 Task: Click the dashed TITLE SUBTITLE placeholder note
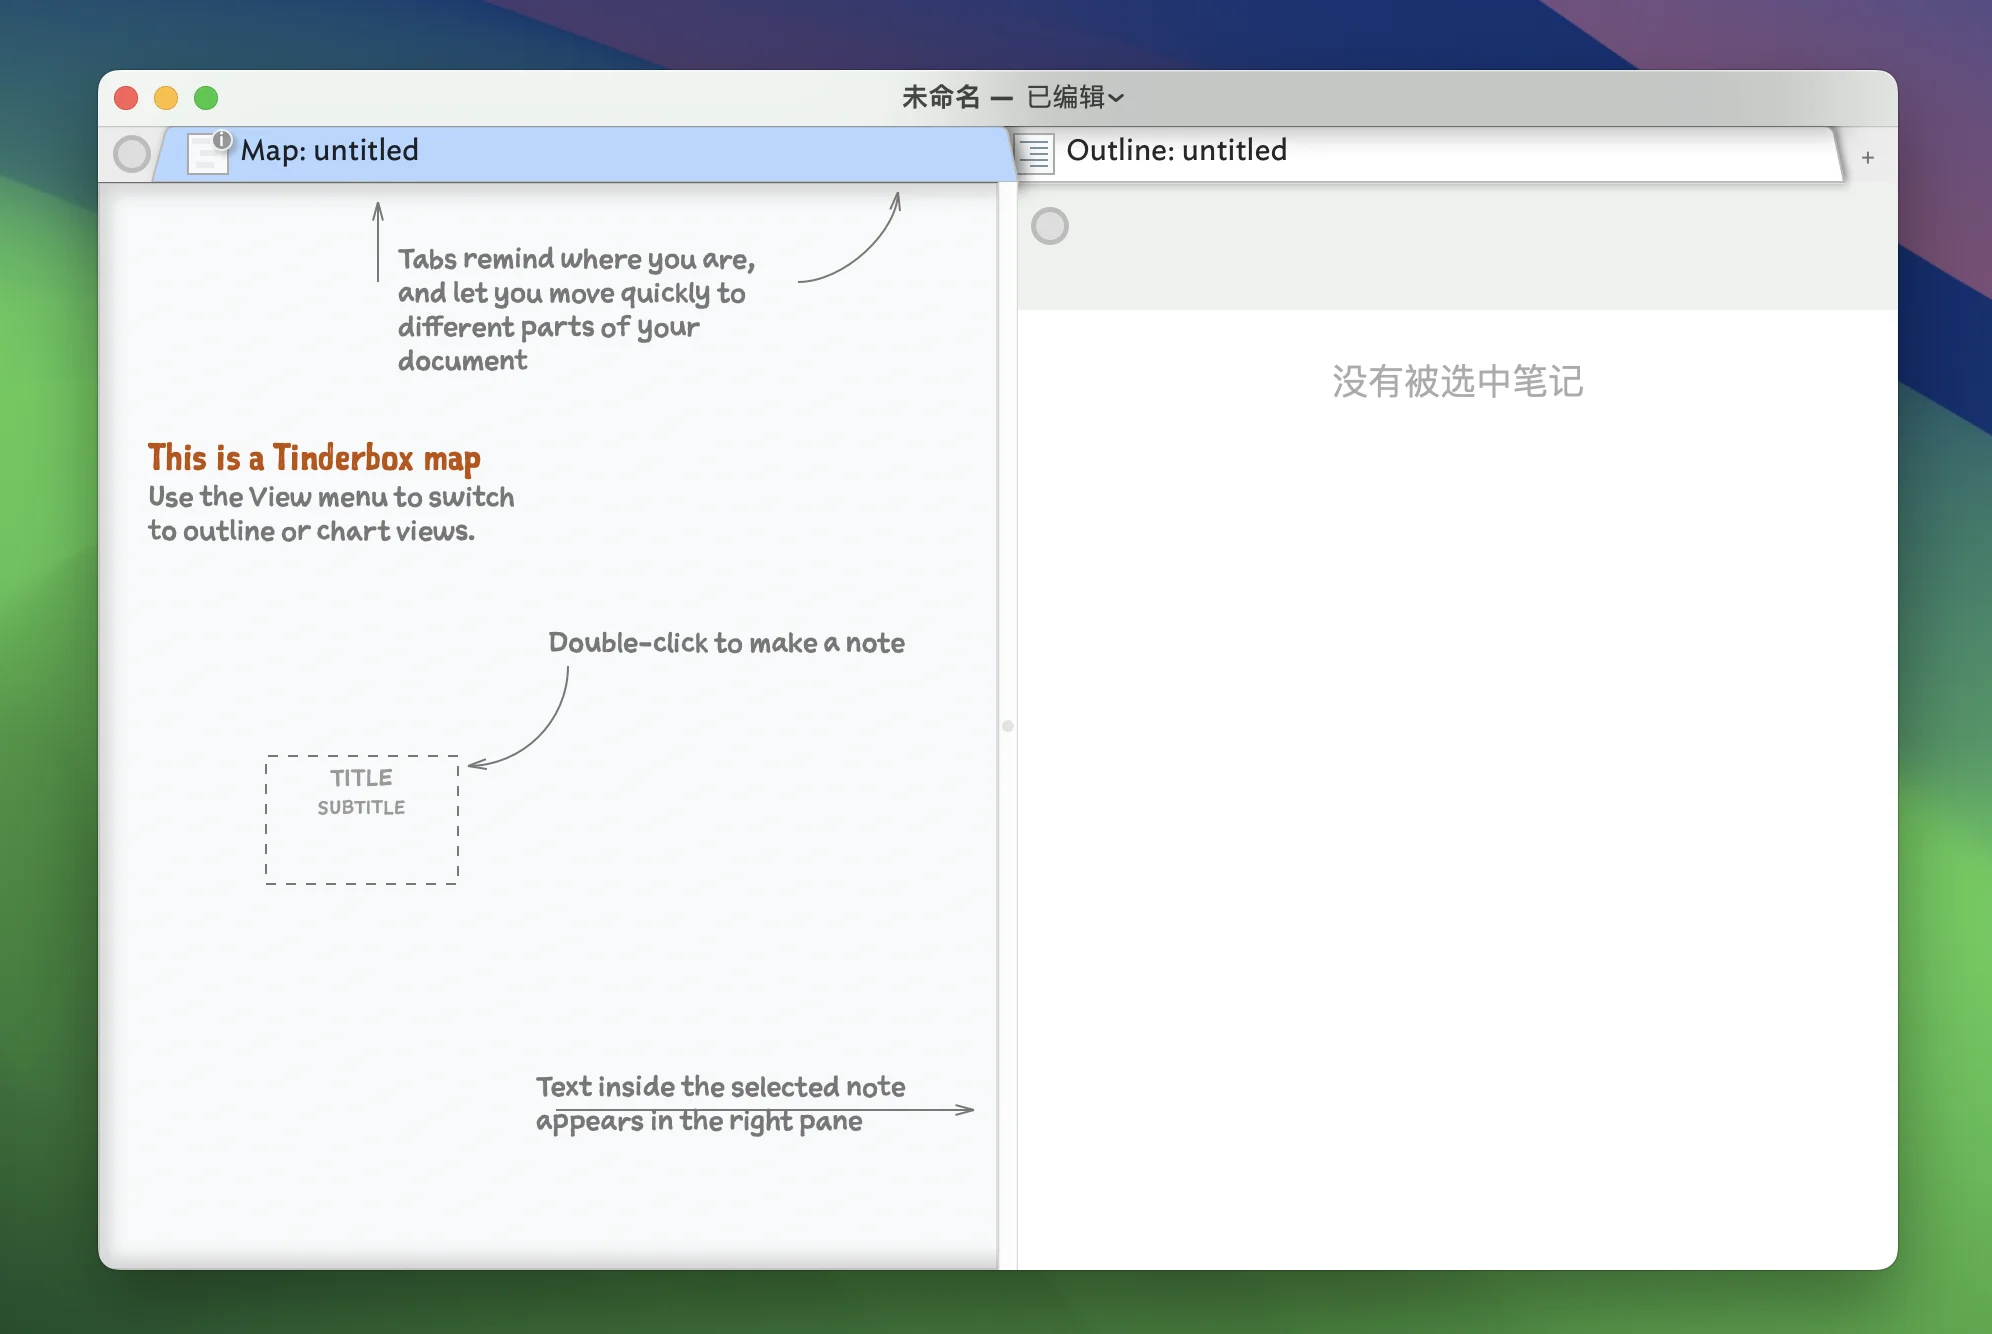coord(362,820)
